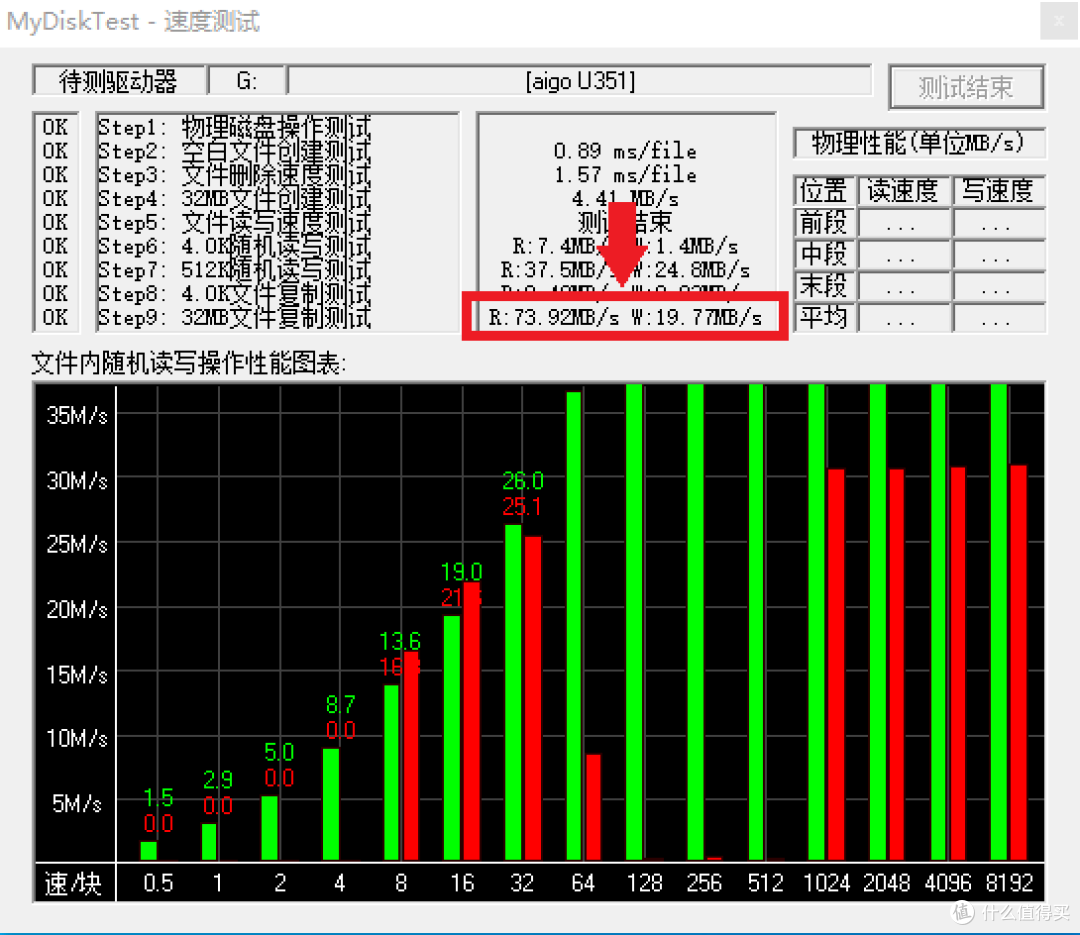The height and width of the screenshot is (935, 1080).
Task: Click the OK status beside Step5
Action: click(55, 223)
